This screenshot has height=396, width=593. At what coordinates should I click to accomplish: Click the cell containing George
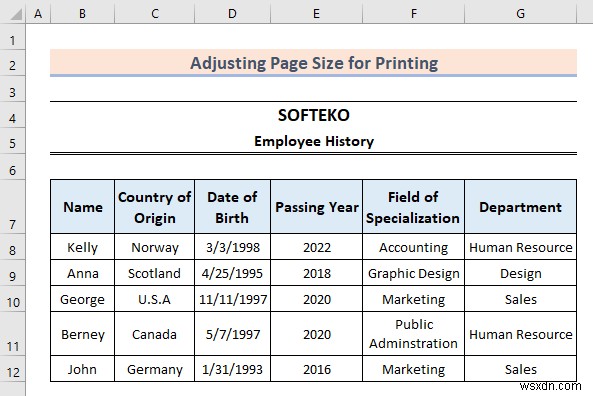pos(82,299)
